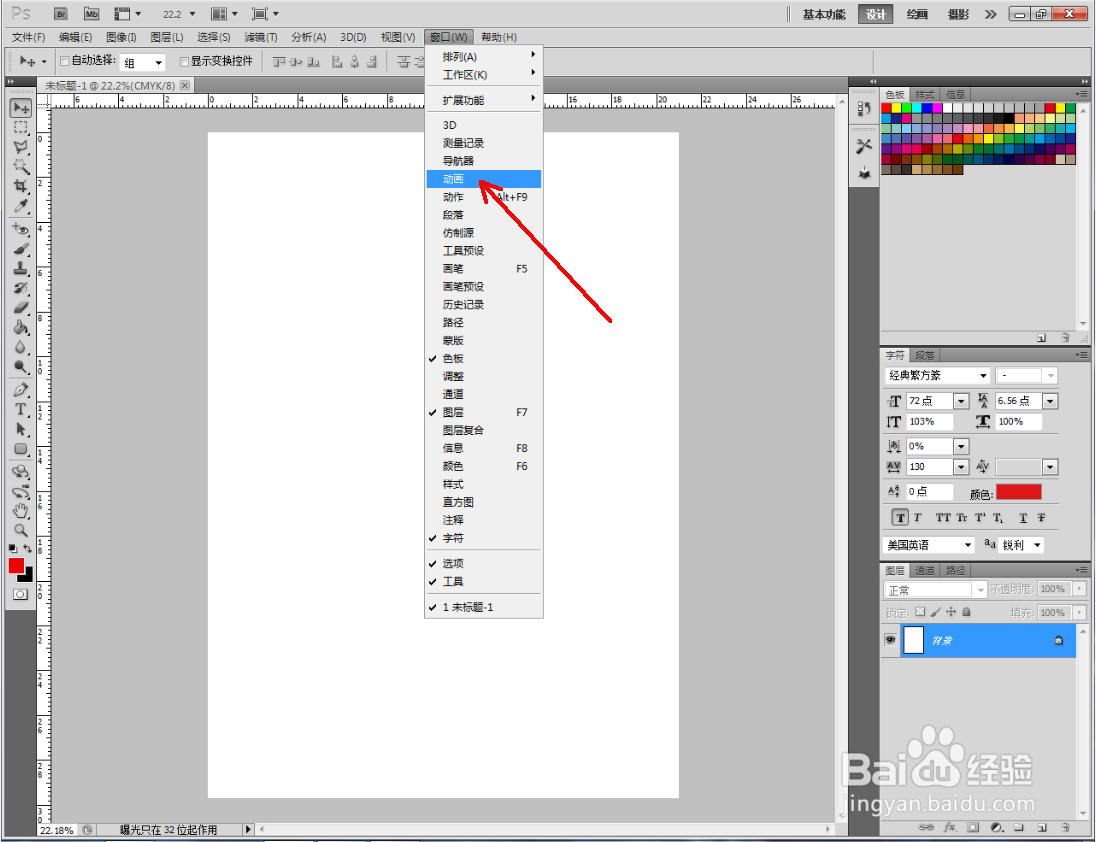The width and height of the screenshot is (1096, 842).
Task: Switch to 基本功能 workspace
Action: pos(824,14)
